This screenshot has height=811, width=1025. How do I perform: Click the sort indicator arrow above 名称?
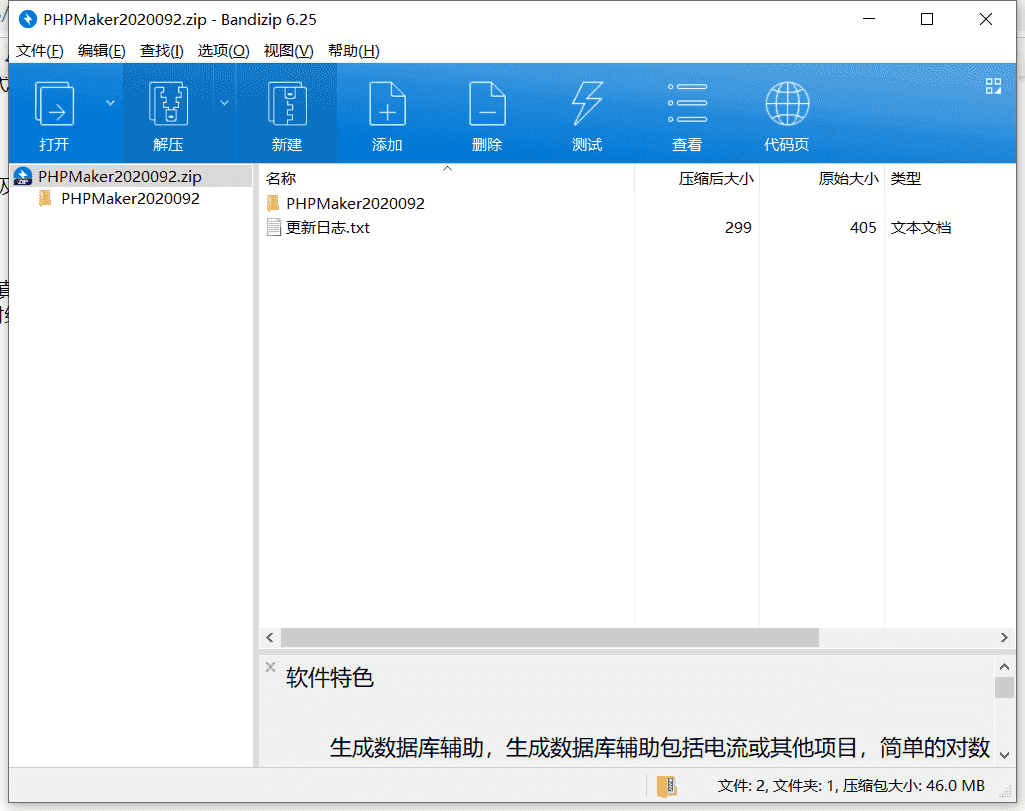pyautogui.click(x=447, y=169)
